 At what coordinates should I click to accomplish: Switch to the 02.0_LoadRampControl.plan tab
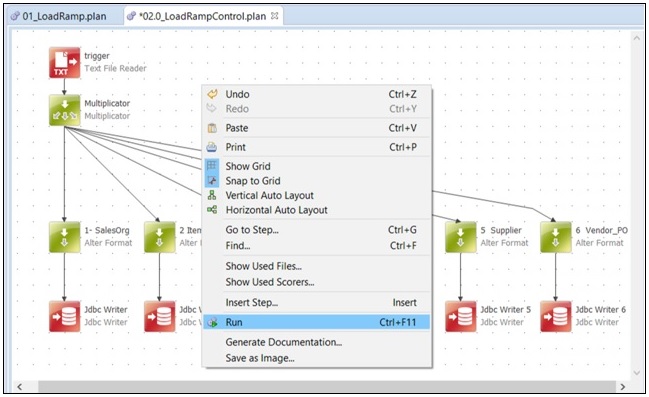pos(202,16)
